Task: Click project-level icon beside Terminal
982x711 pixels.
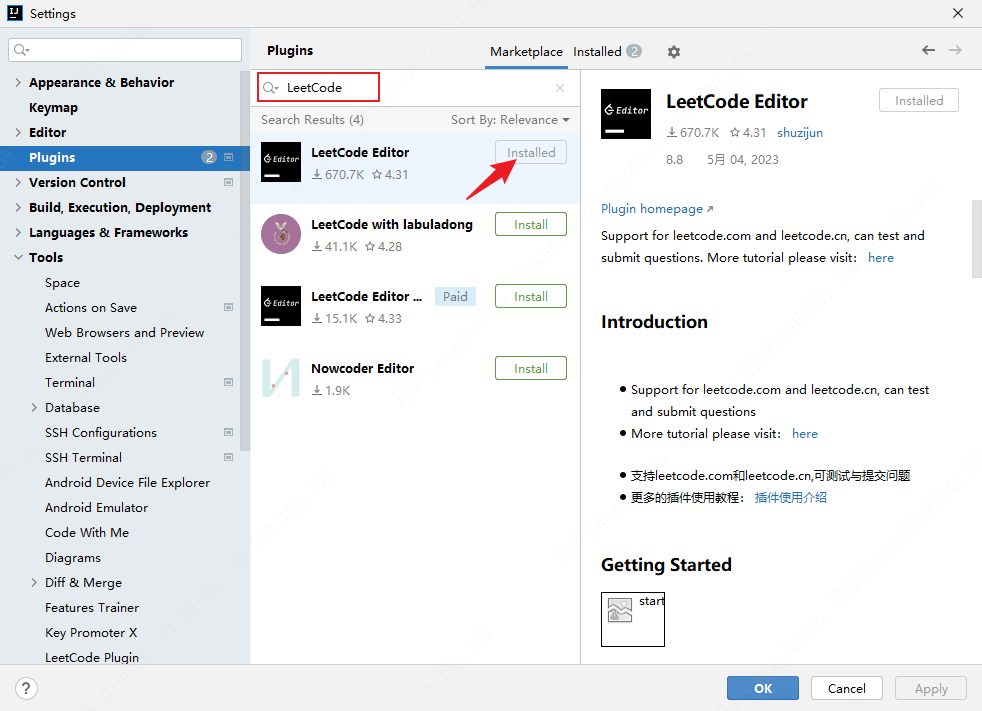Action: click(229, 383)
